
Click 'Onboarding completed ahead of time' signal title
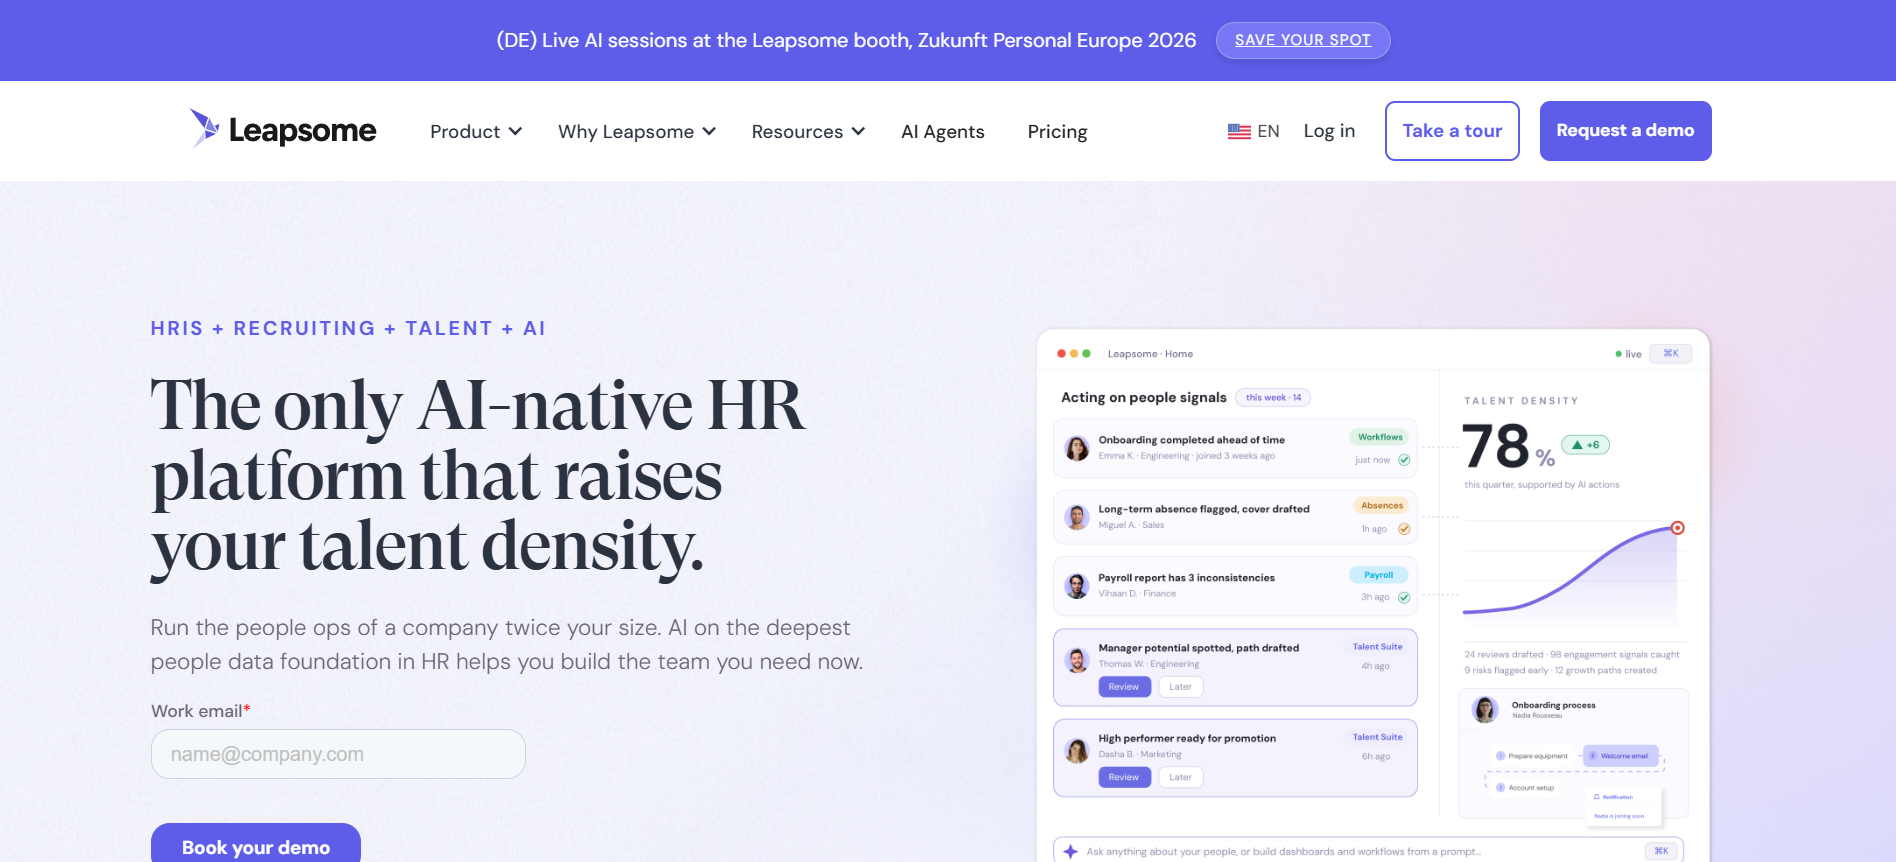1192,440
